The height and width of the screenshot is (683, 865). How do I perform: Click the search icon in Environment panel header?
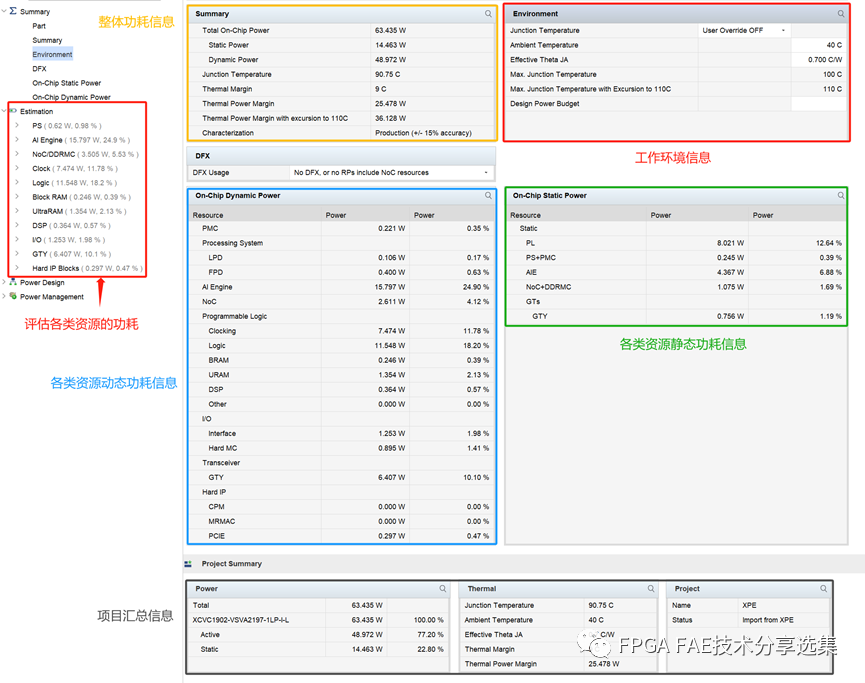tap(840, 14)
